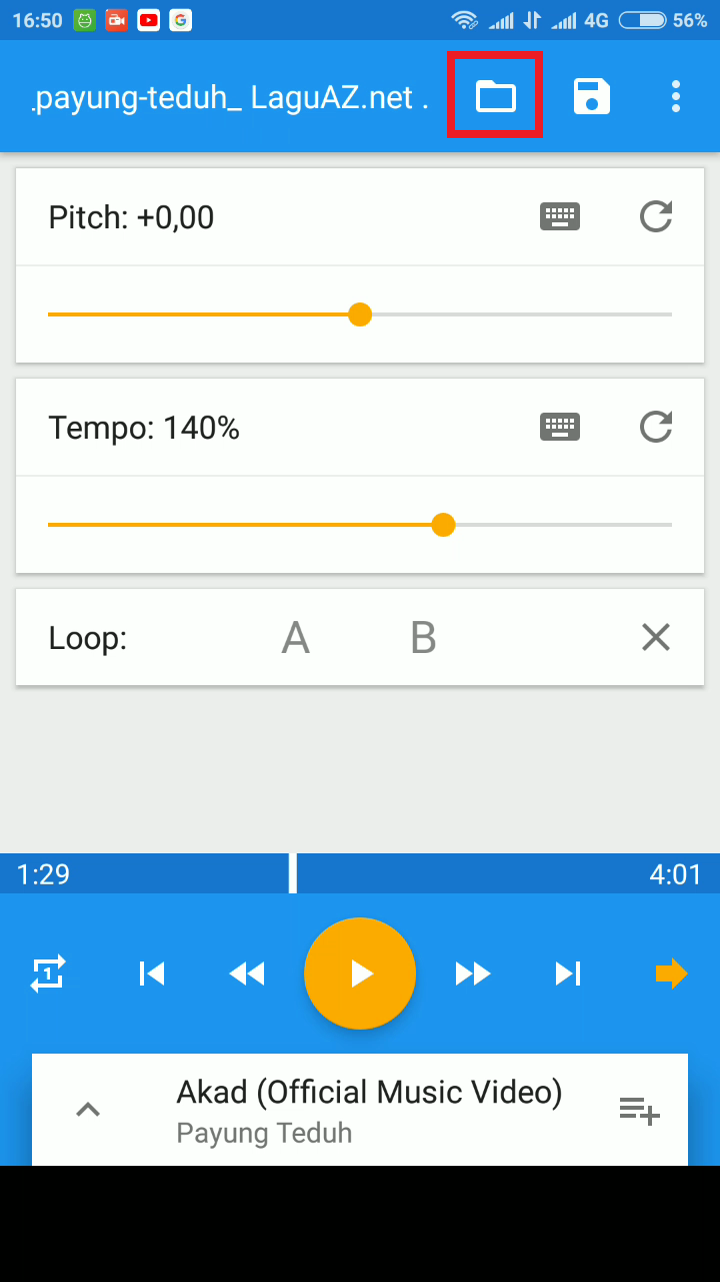The height and width of the screenshot is (1282, 720).
Task: Toggle the orange arrow playback order button
Action: 671,973
